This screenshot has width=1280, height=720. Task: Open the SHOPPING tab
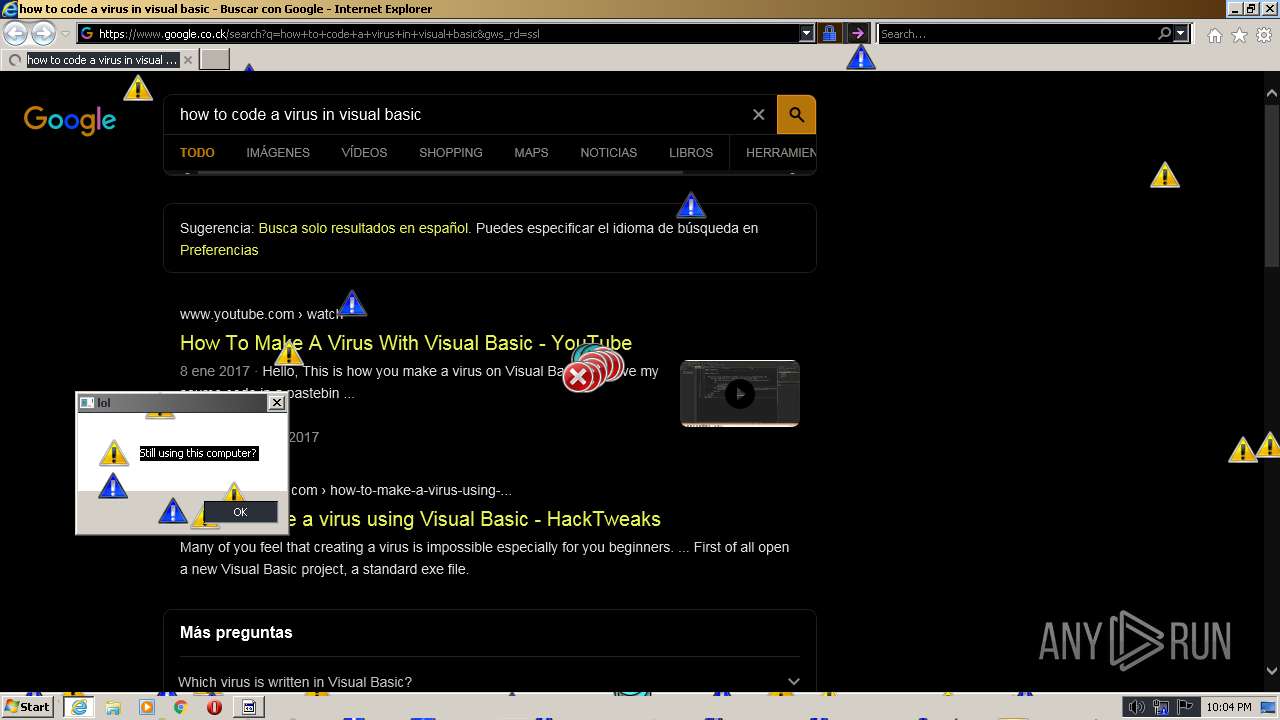pyautogui.click(x=451, y=153)
